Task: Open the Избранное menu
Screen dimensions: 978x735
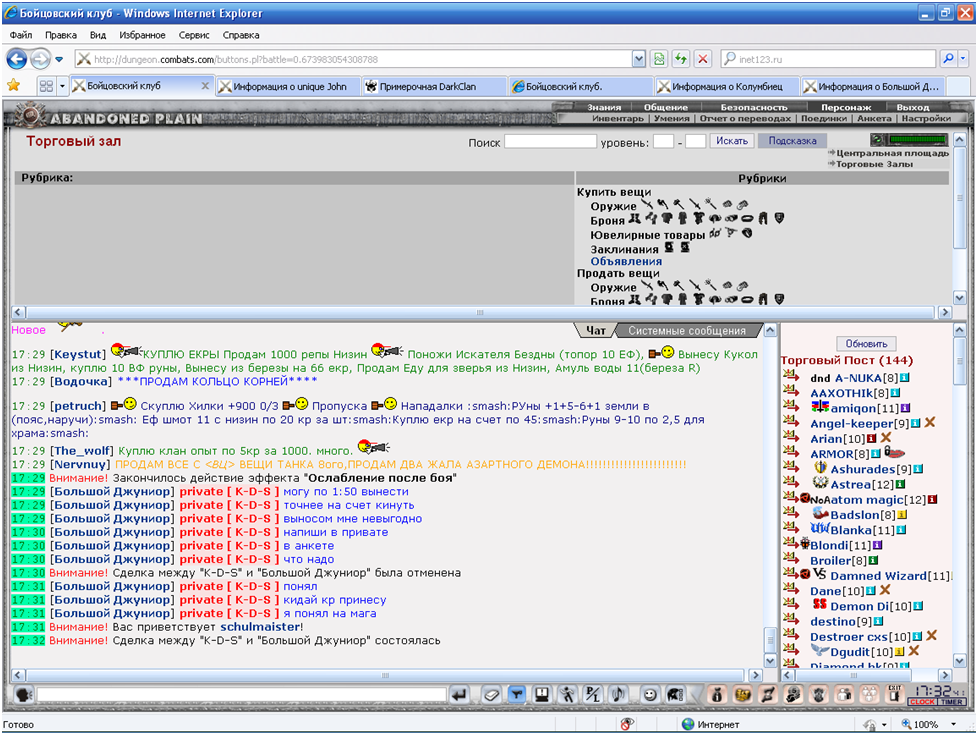Action: (142, 35)
